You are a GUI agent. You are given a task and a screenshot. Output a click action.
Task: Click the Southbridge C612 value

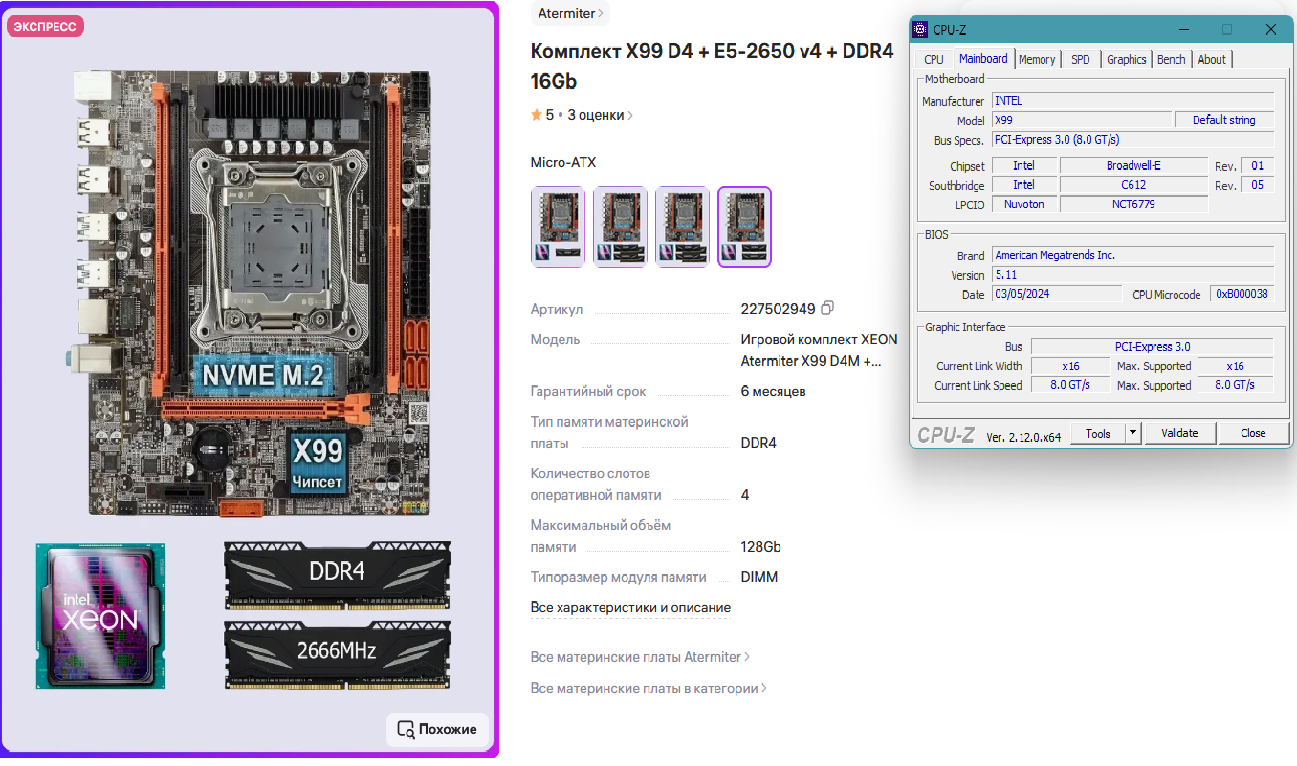1134,185
